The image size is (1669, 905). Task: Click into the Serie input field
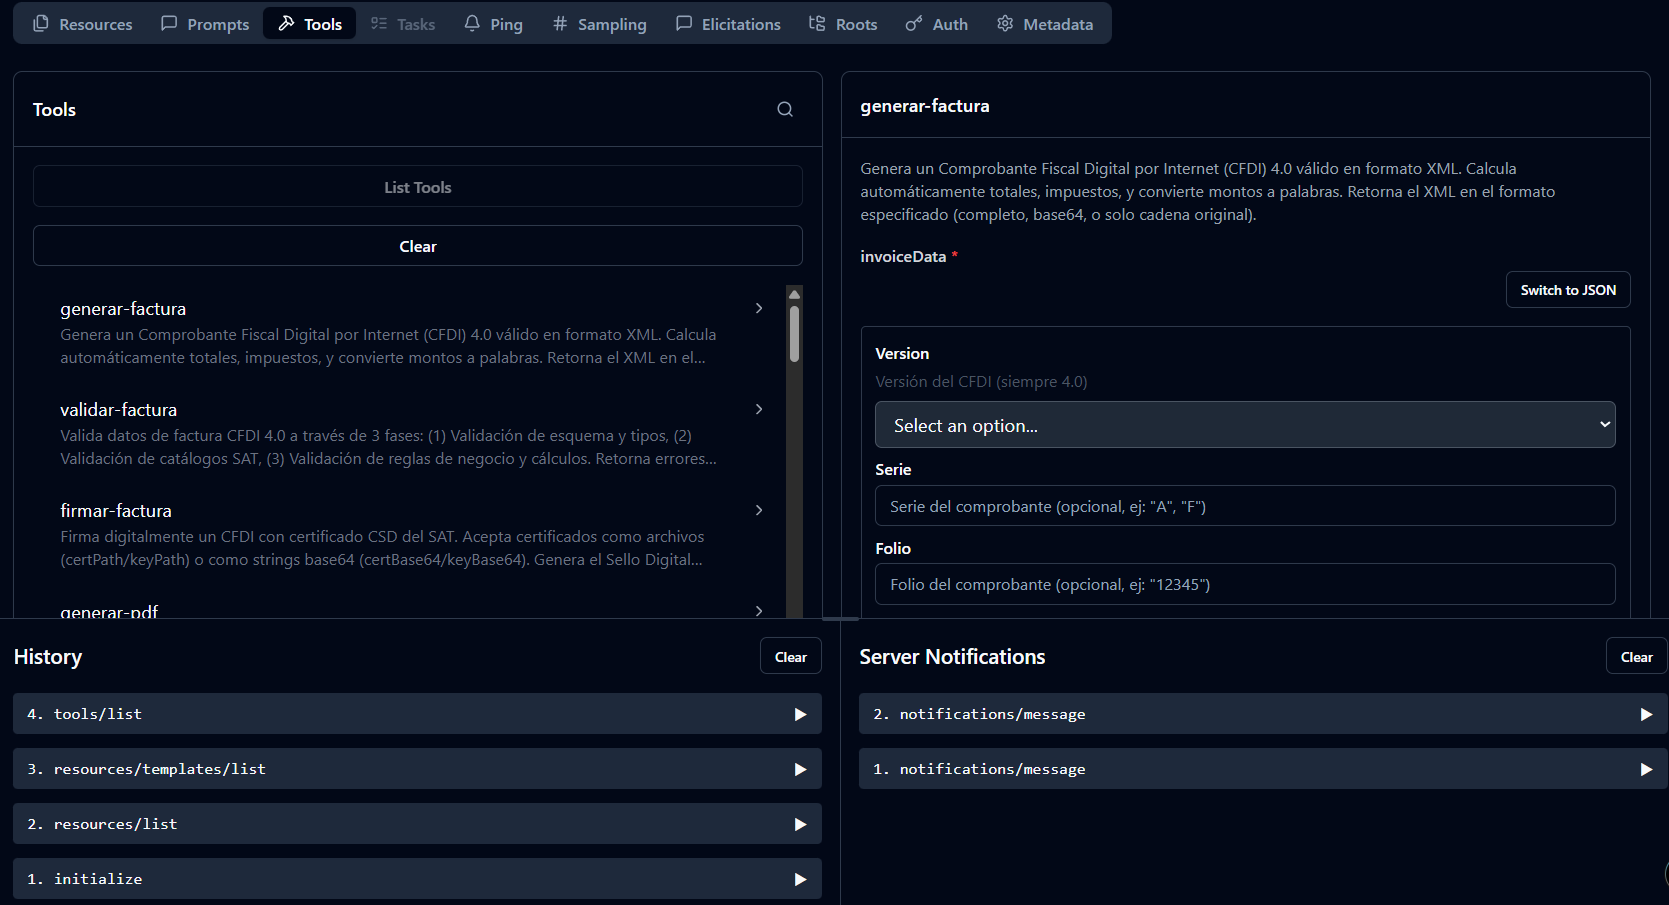[1244, 506]
